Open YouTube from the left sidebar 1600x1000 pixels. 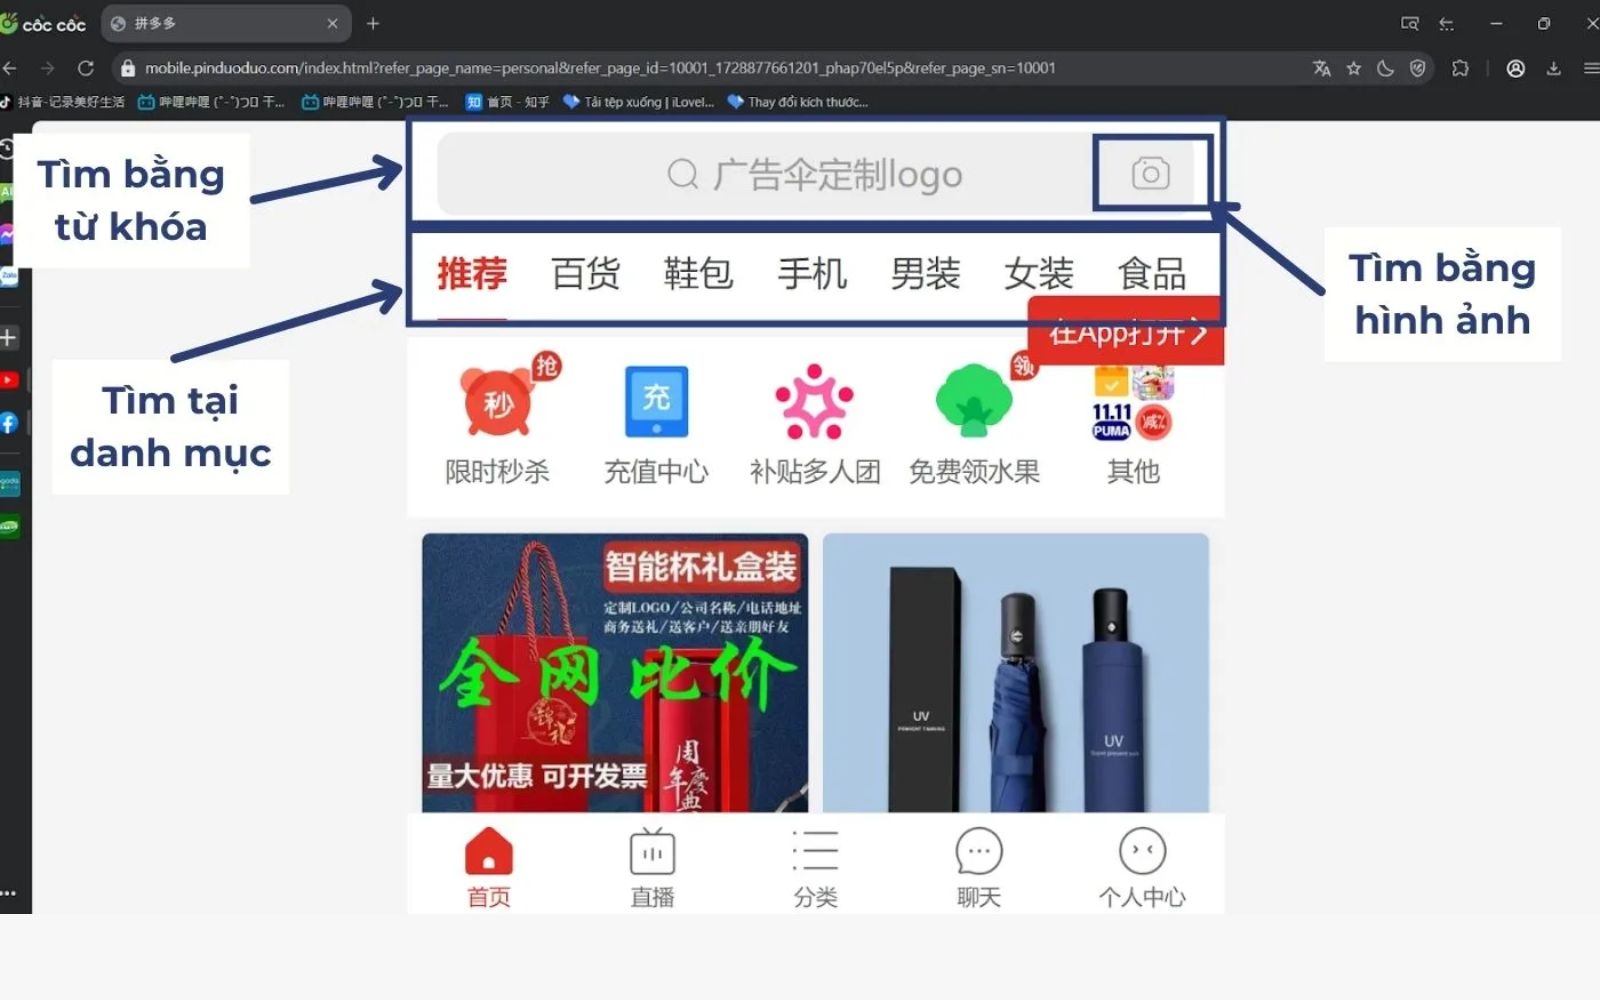pos(10,380)
